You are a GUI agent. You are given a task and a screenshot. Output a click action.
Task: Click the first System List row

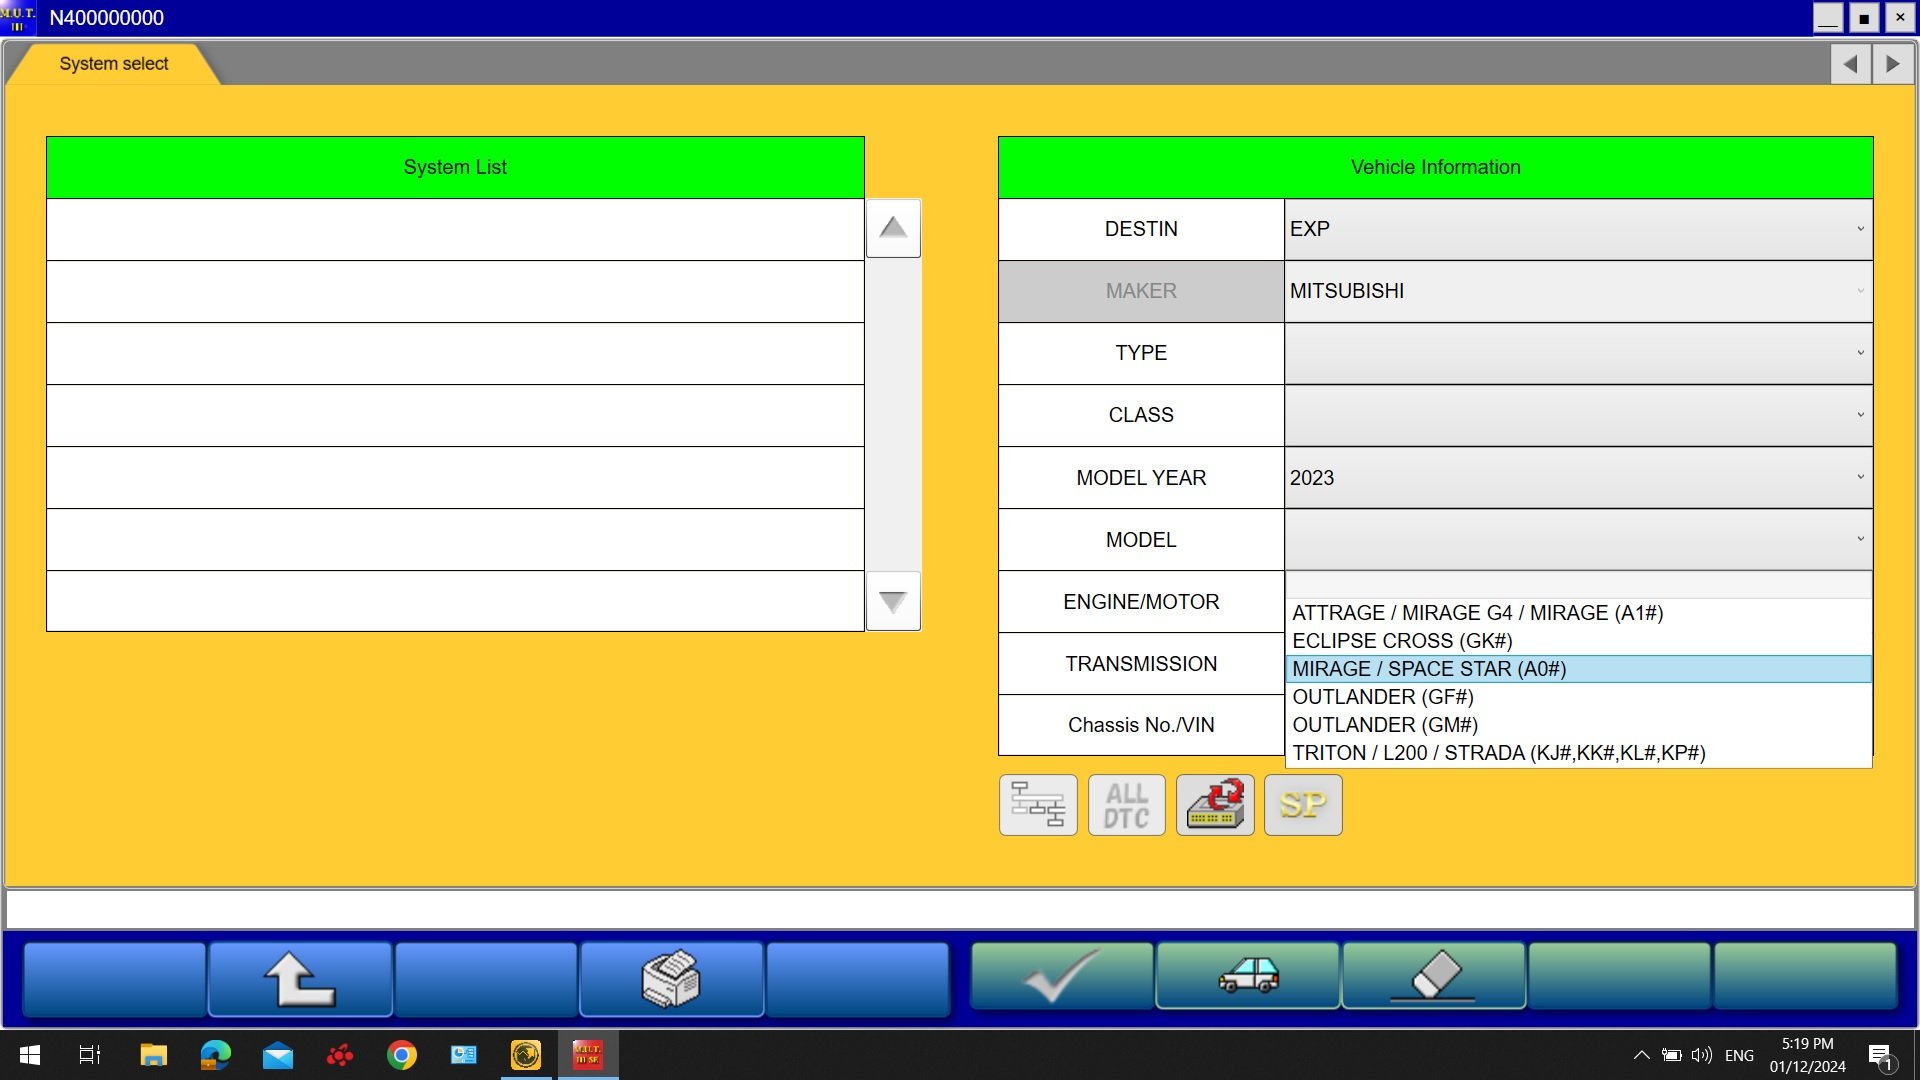click(x=455, y=229)
